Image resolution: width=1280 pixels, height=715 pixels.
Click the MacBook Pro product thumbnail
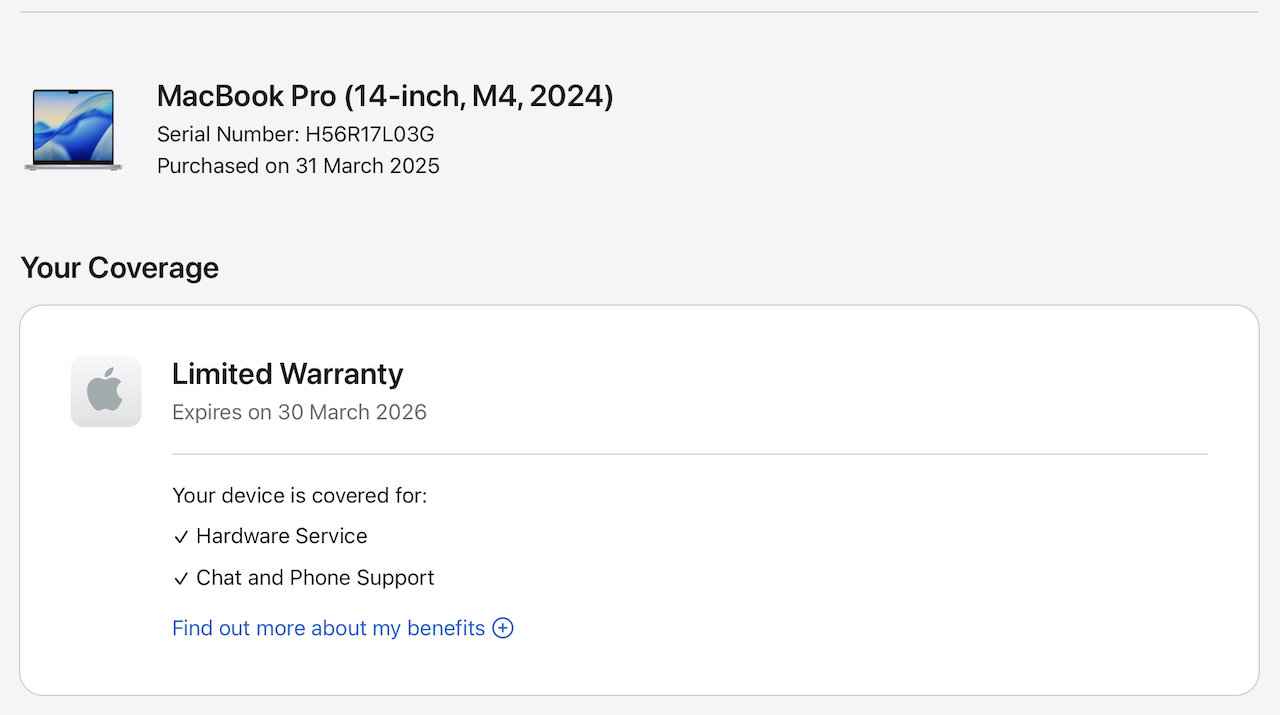coord(73,129)
